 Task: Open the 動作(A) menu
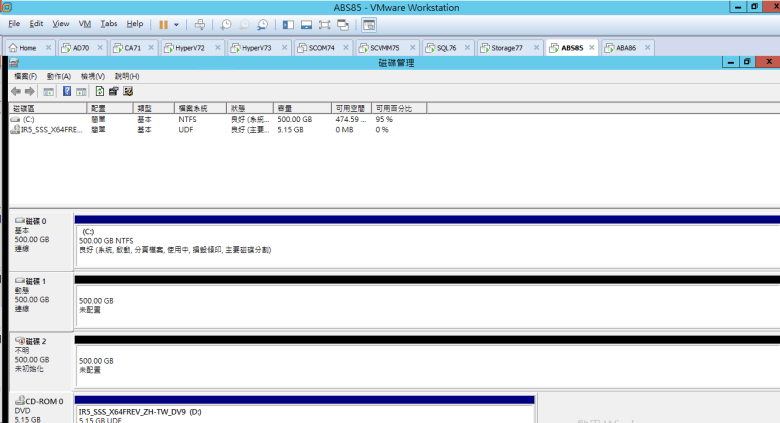[58, 76]
